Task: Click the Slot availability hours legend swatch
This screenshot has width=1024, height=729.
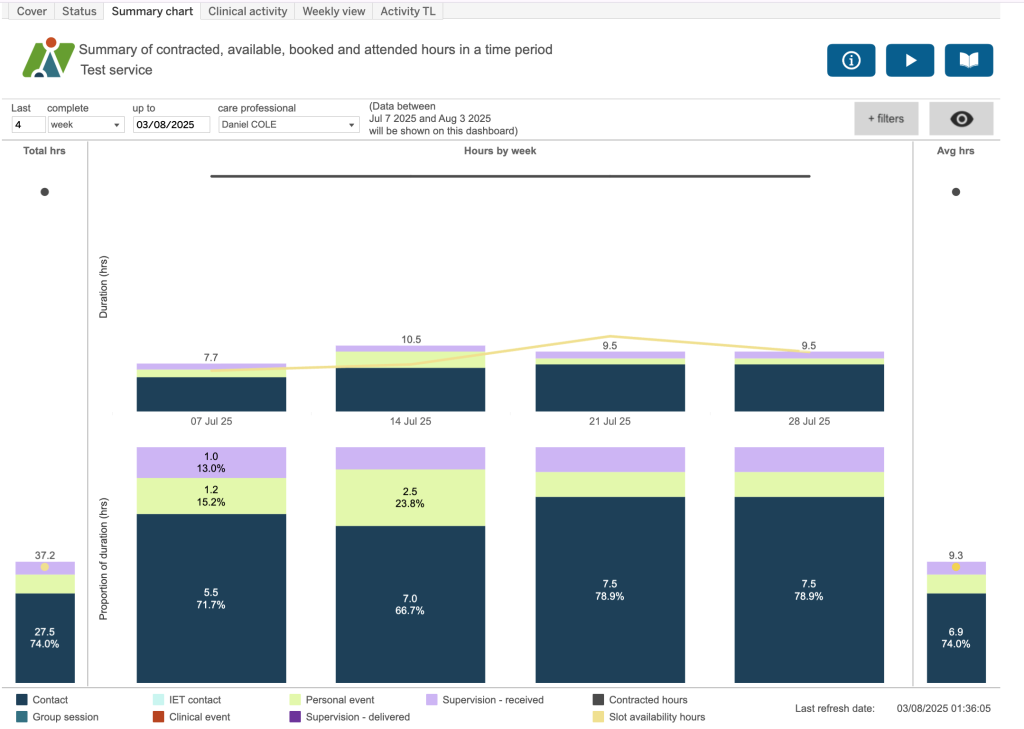Action: (x=598, y=717)
